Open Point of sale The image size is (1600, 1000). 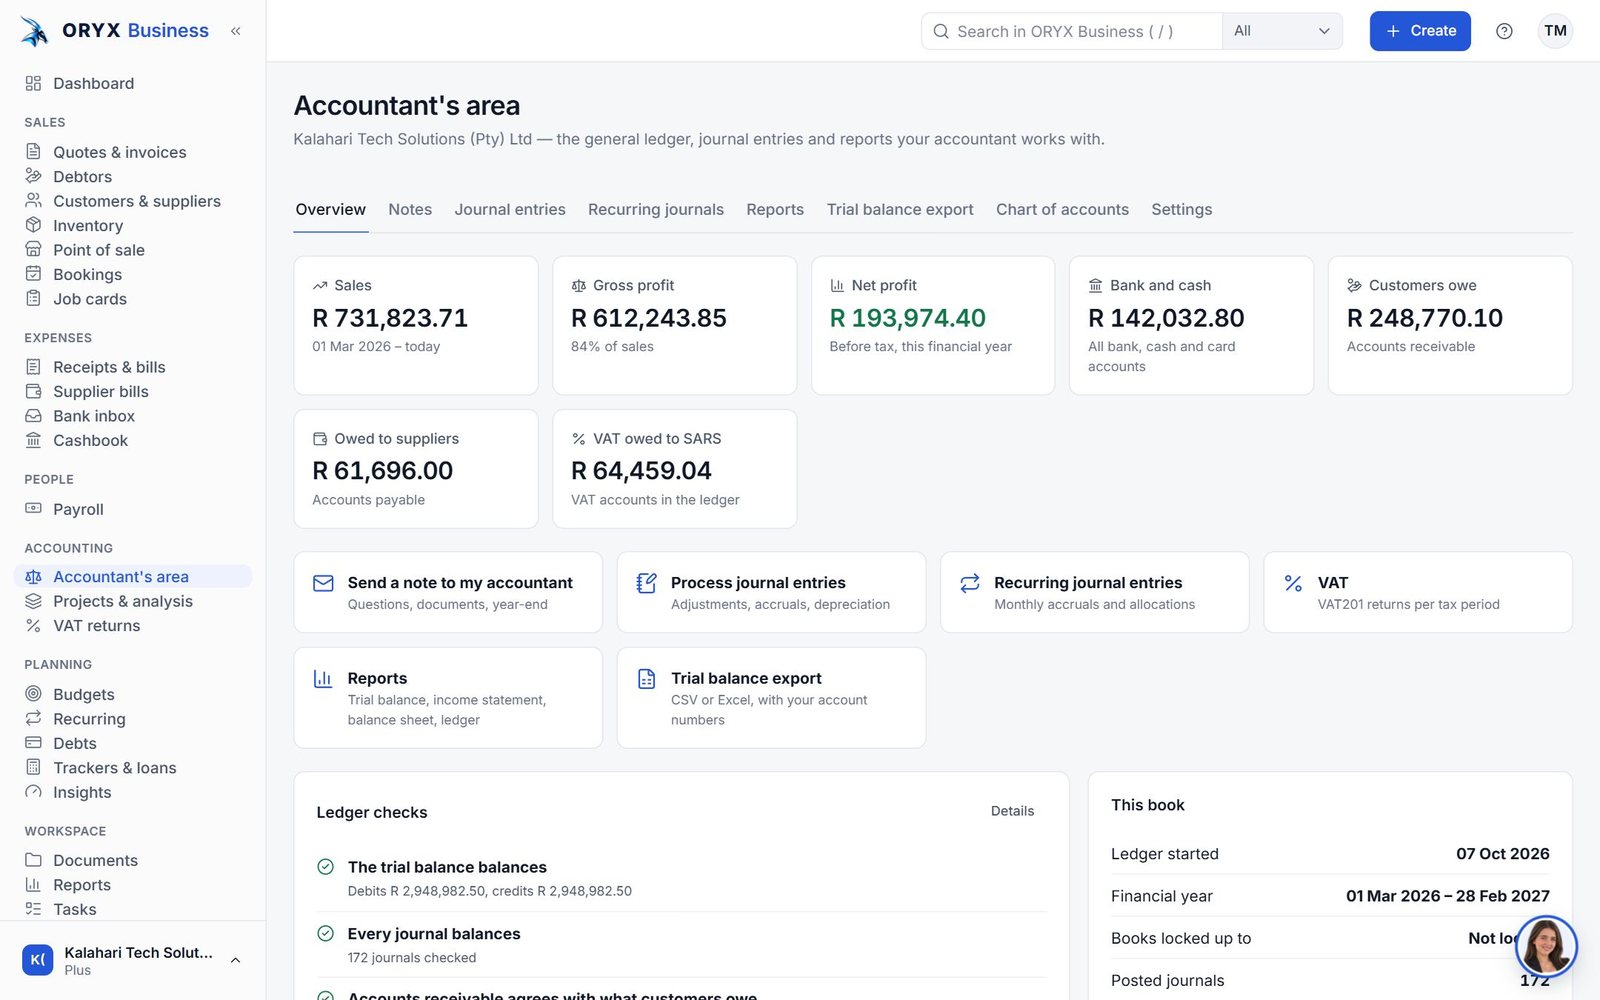tap(133, 250)
